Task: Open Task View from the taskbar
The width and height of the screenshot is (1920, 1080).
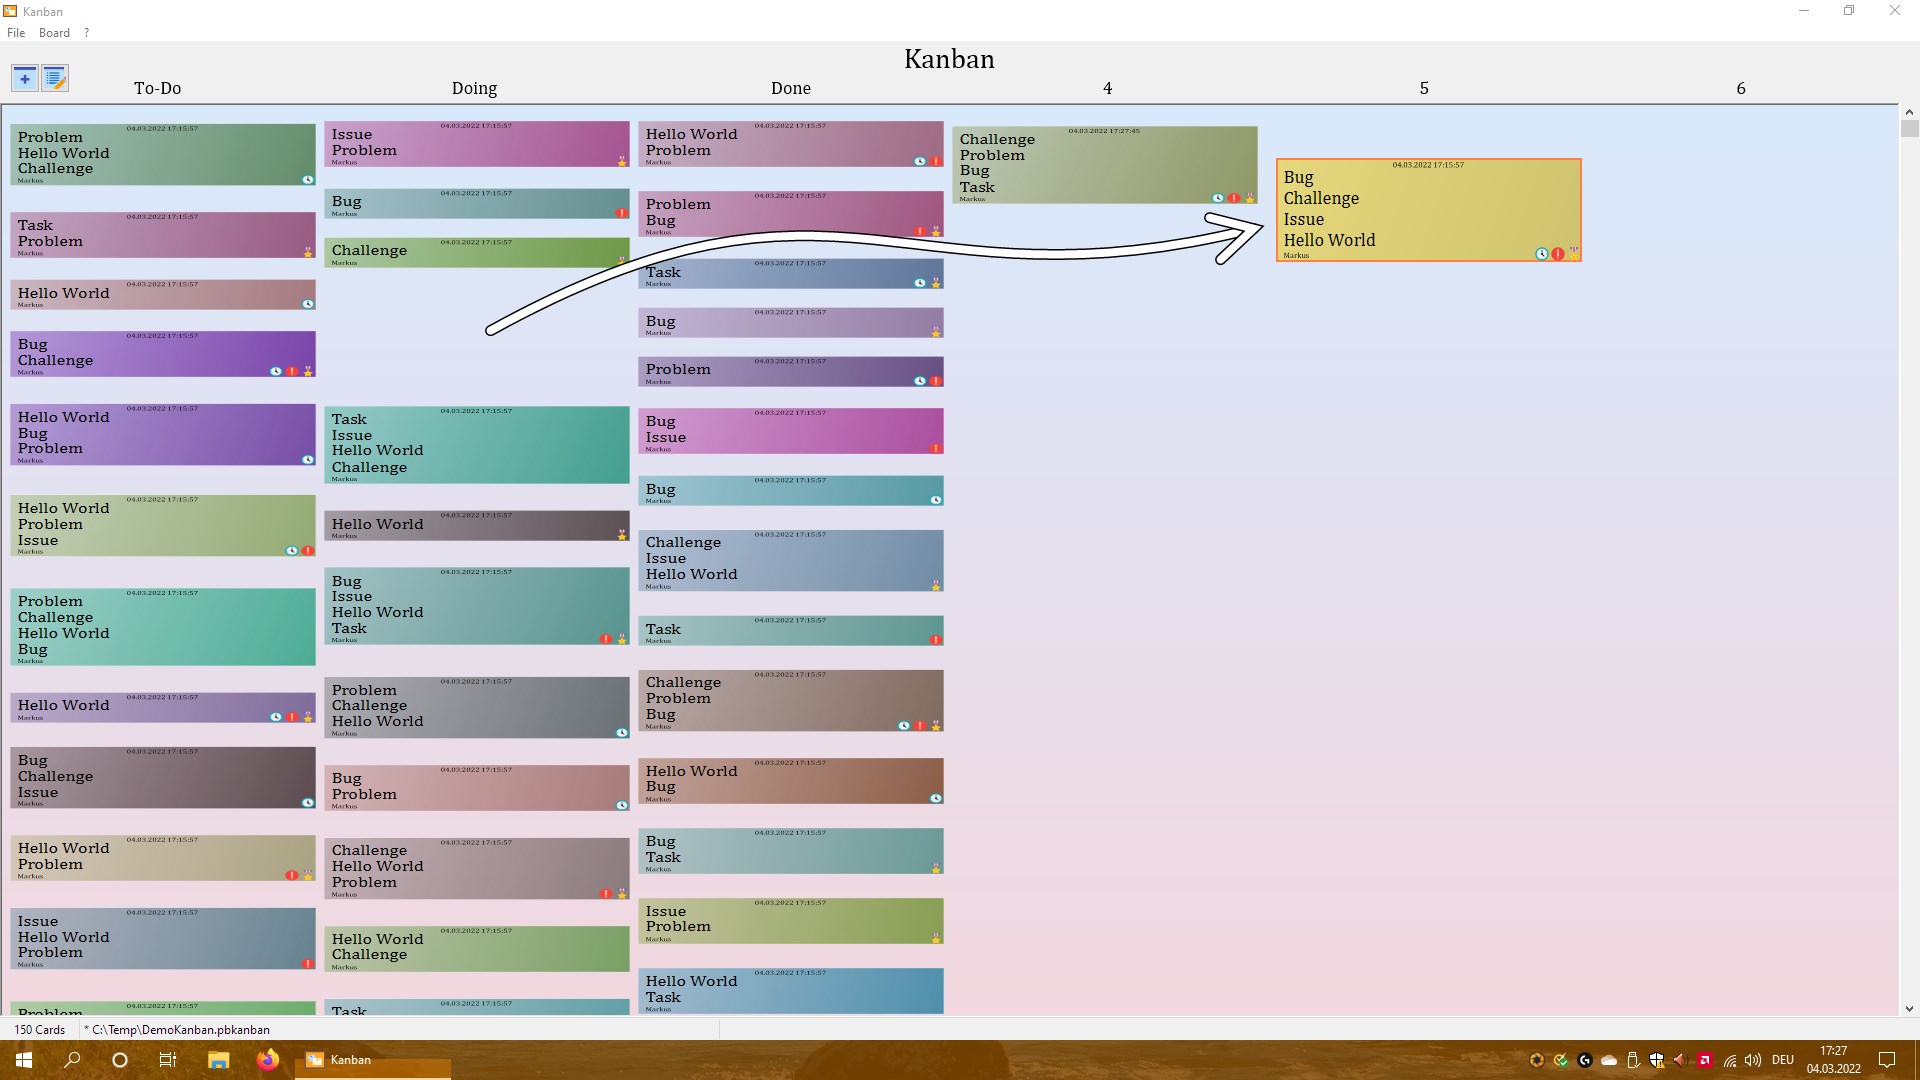Action: pos(168,1060)
